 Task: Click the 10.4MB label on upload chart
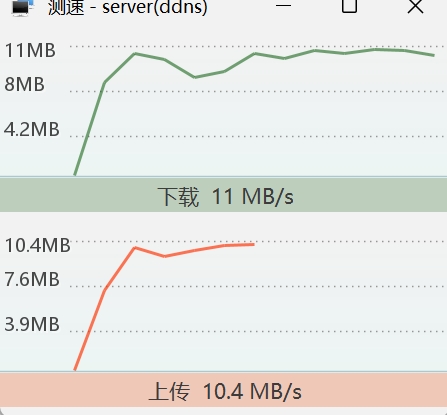pyautogui.click(x=37, y=245)
